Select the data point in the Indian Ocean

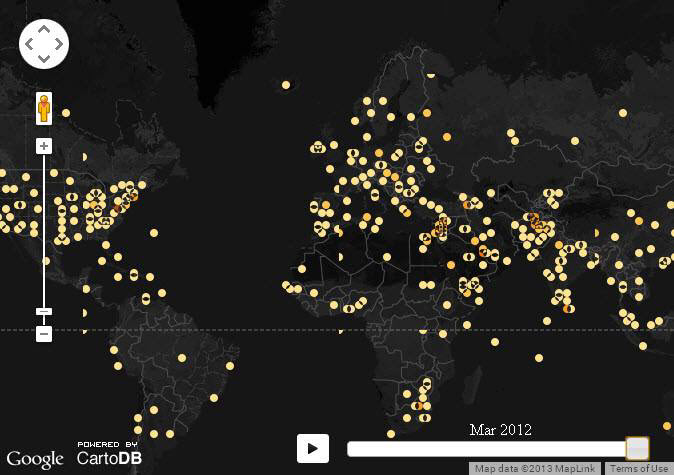tap(539, 358)
